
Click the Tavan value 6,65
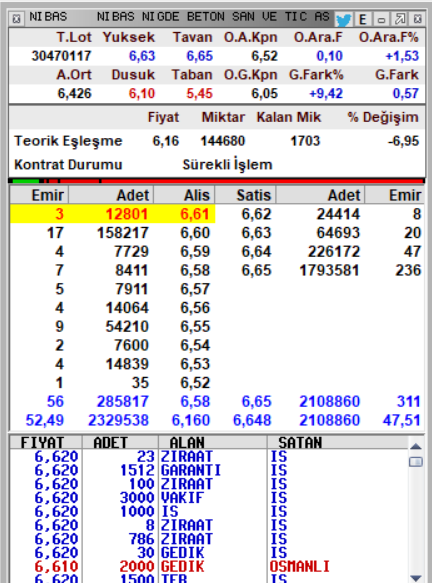tap(200, 56)
